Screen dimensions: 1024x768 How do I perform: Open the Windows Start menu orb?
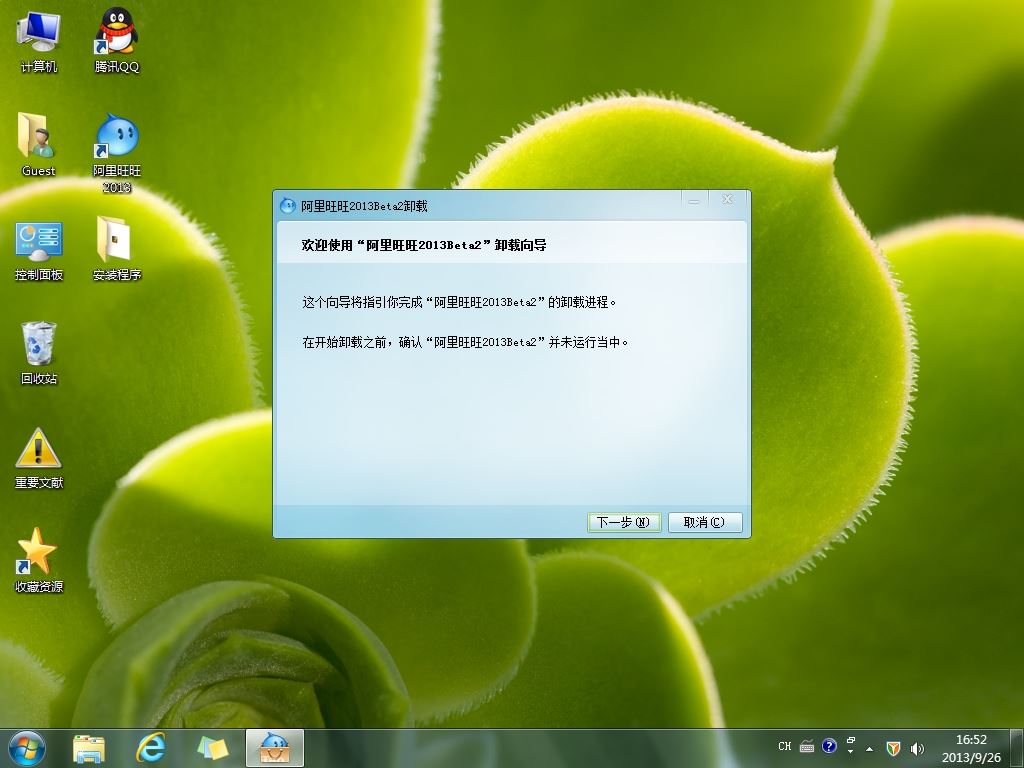click(x=27, y=748)
